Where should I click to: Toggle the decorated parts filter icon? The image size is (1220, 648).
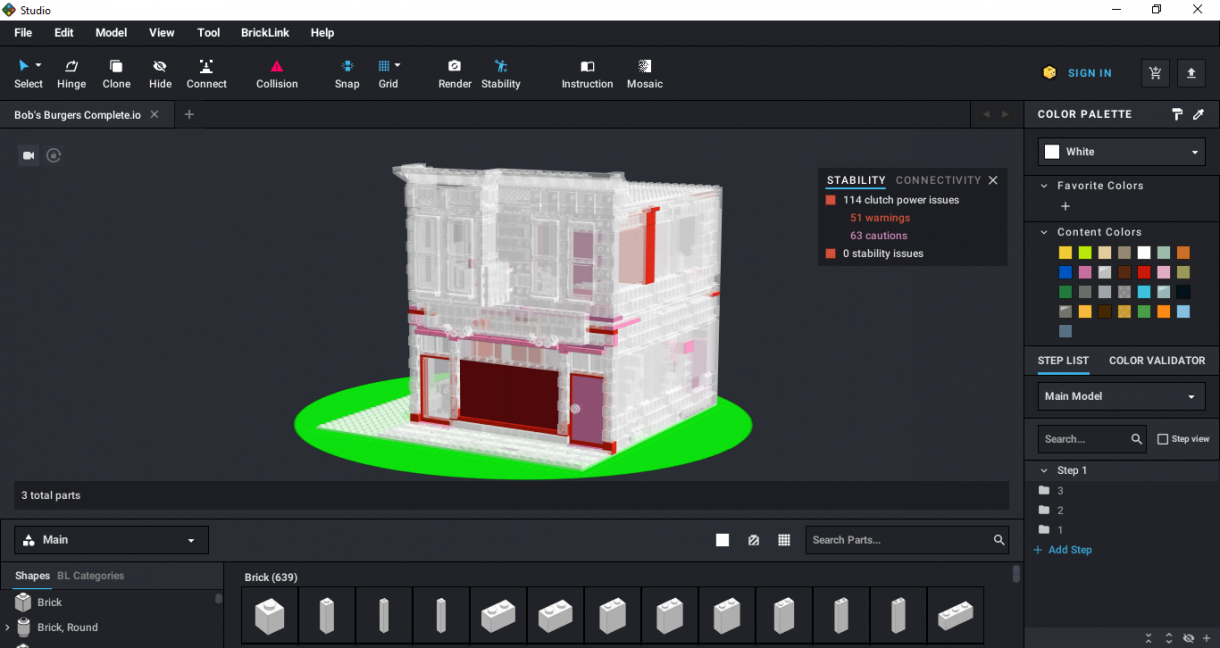(x=753, y=540)
